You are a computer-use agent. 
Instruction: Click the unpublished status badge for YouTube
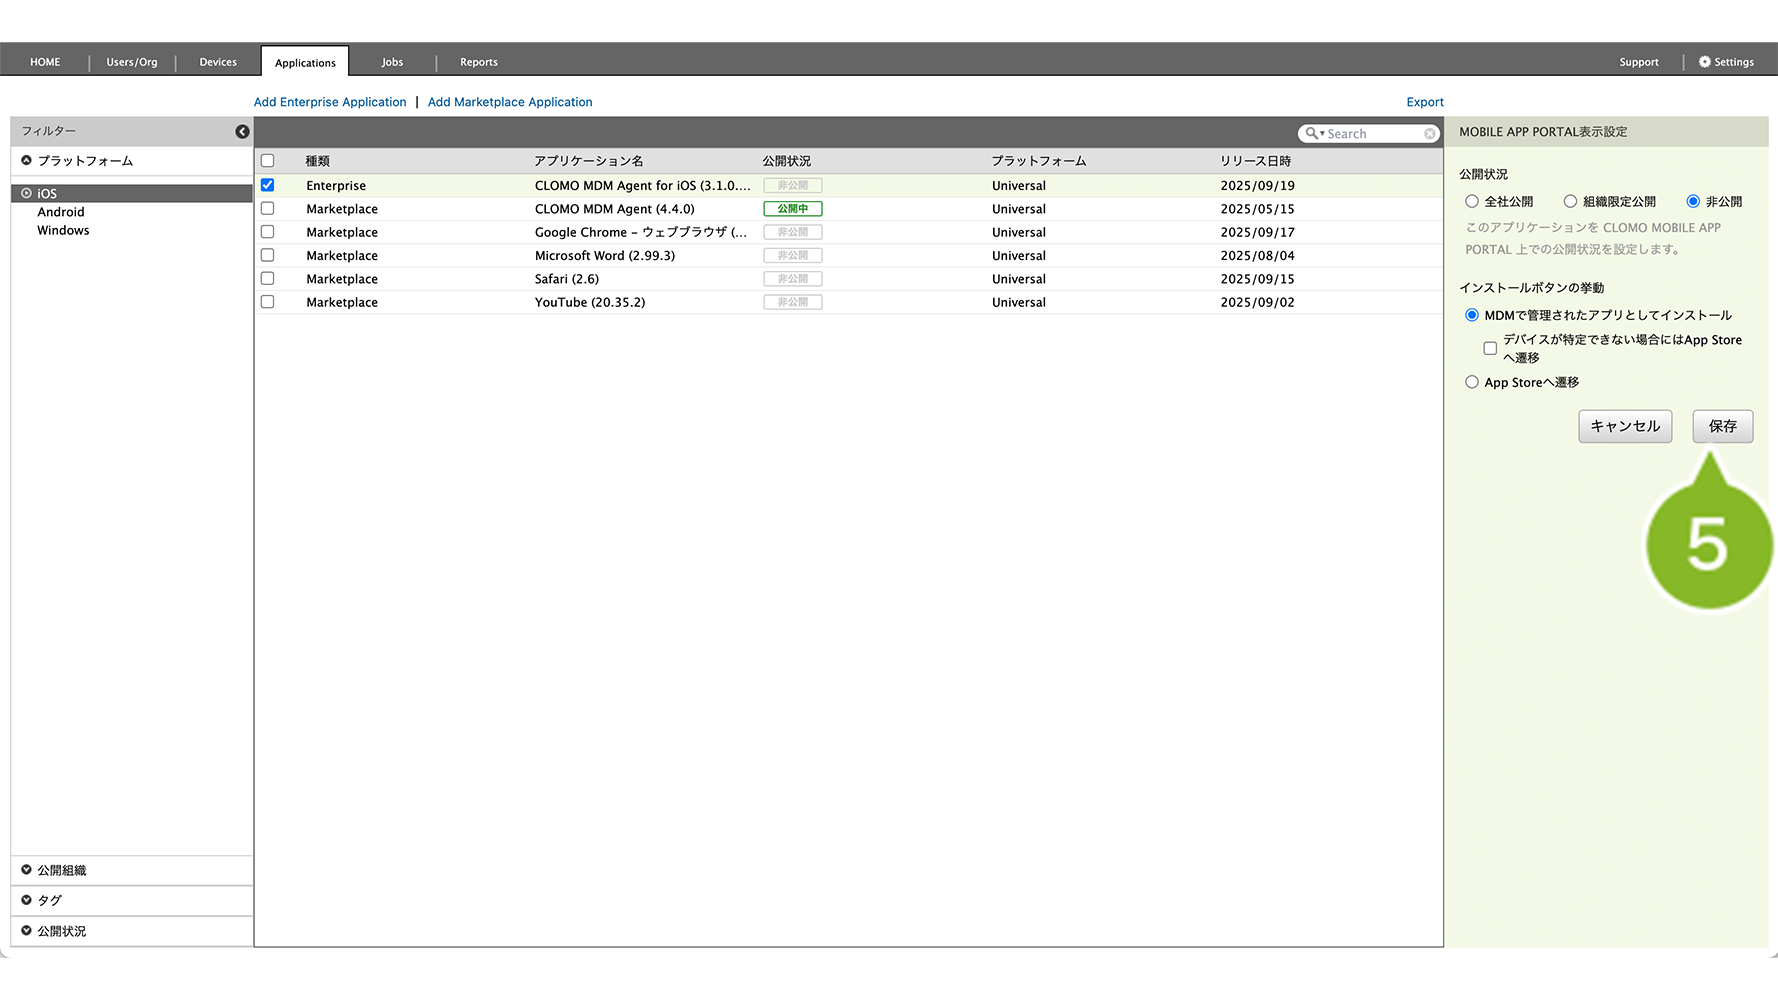(792, 302)
